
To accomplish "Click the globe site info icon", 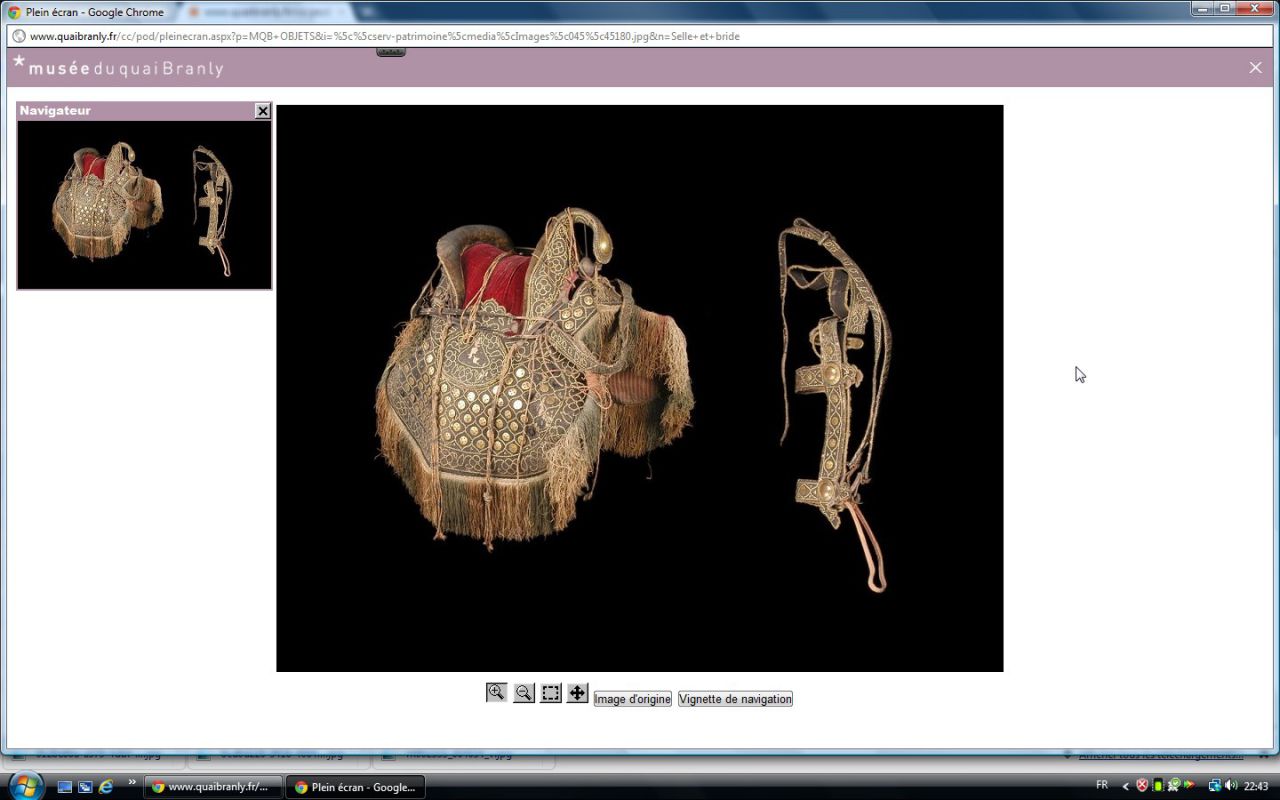I will click(x=18, y=36).
